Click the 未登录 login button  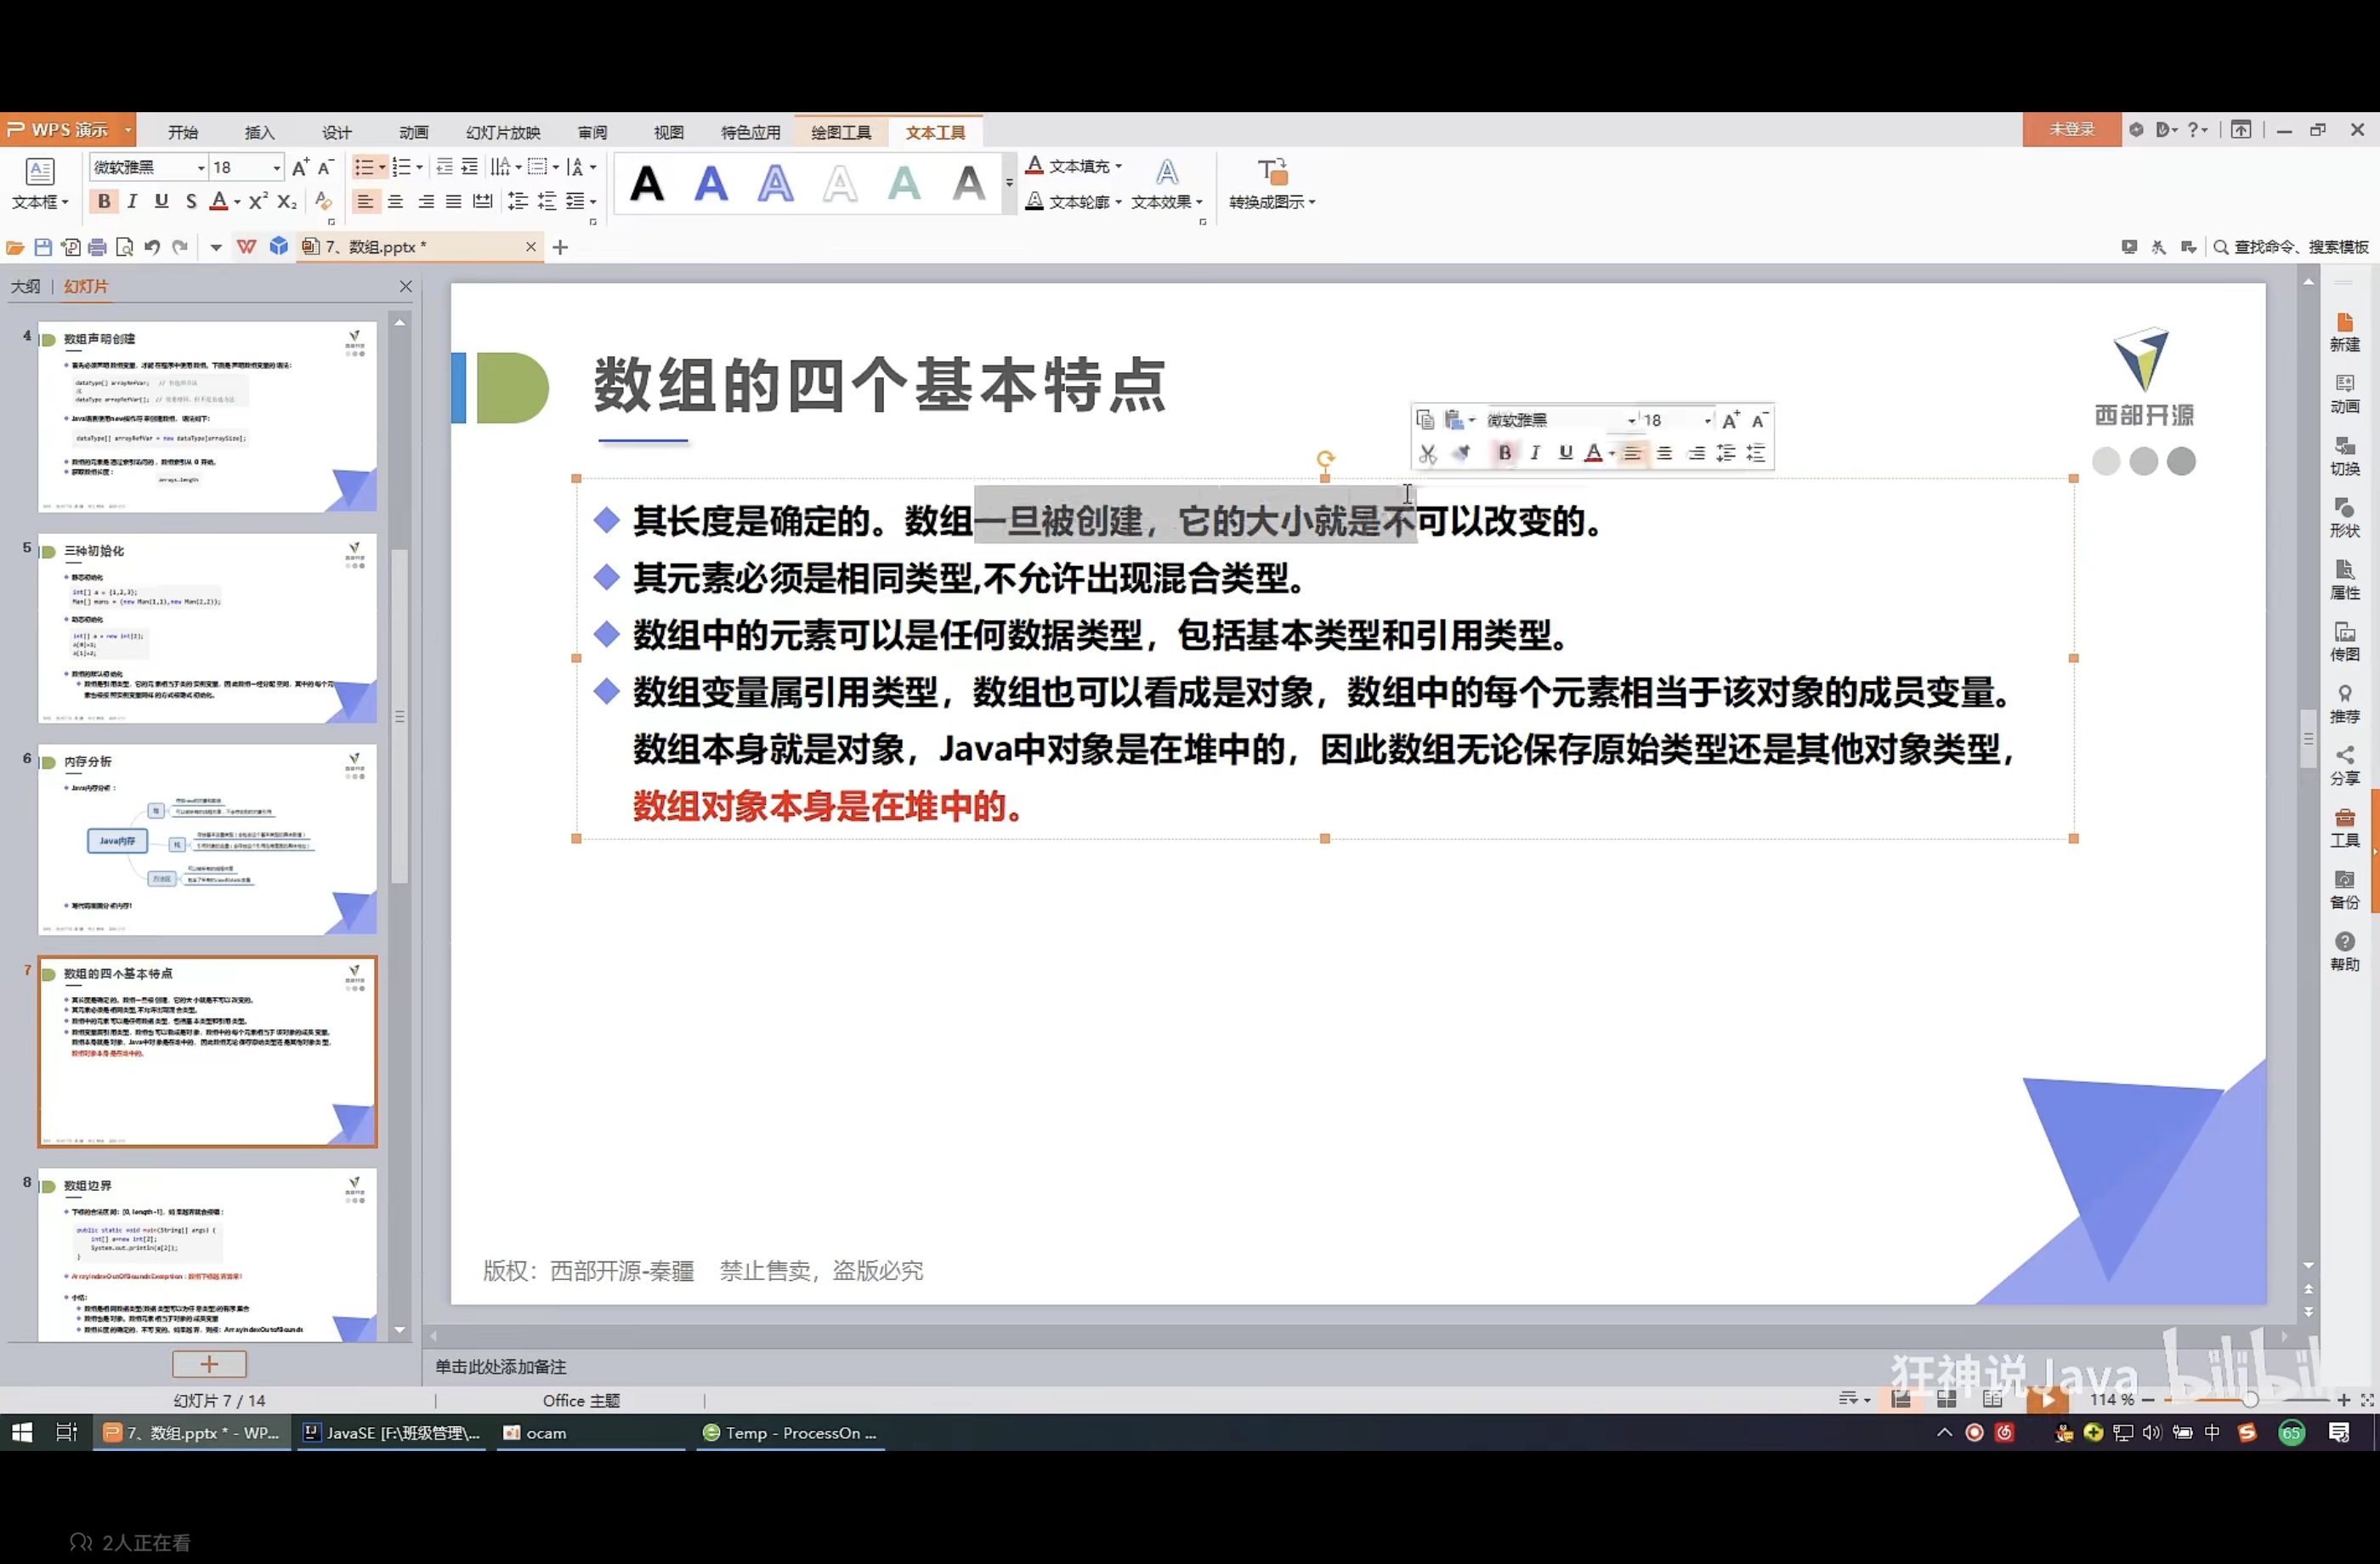(x=2071, y=130)
